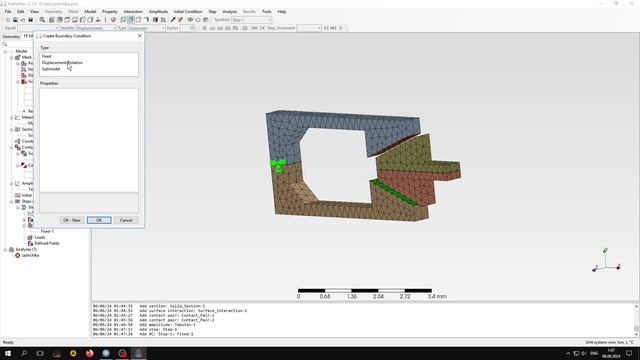Open the Model menu

90,11
